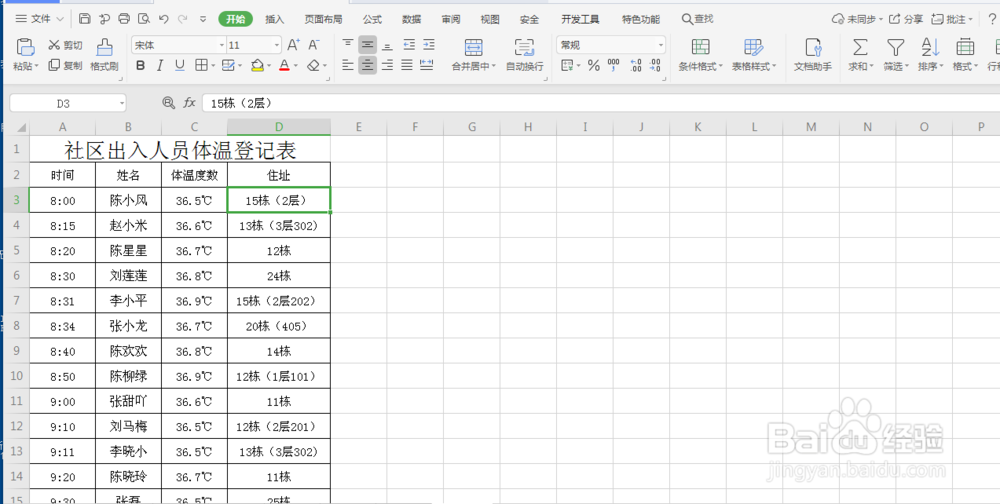Switch to 开发工具 Developer tab
Screen dimensions: 1000x504
(x=580, y=19)
